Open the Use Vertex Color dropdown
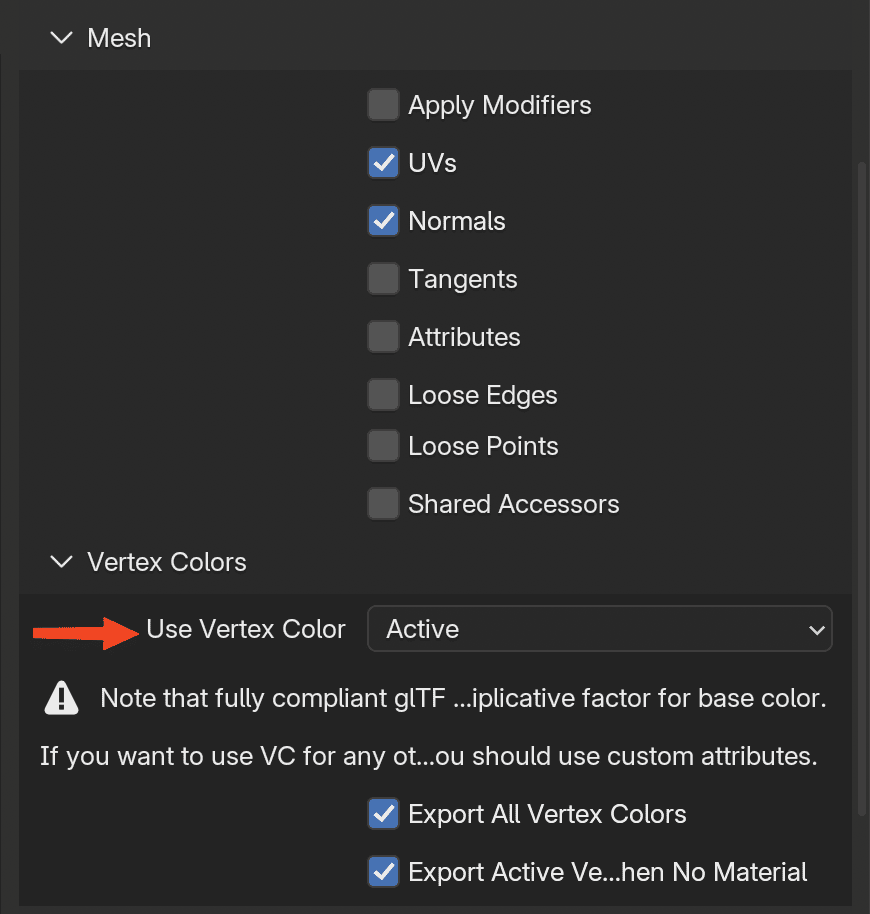This screenshot has width=870, height=914. point(600,628)
